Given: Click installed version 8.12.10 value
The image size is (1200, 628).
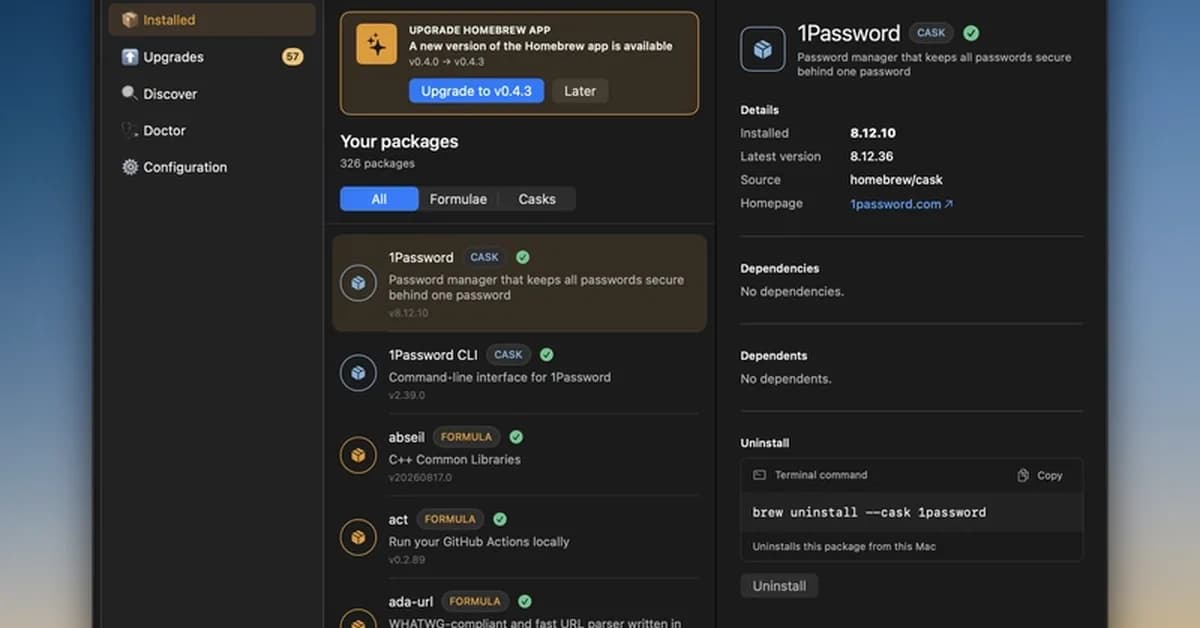Looking at the screenshot, I should [x=873, y=133].
